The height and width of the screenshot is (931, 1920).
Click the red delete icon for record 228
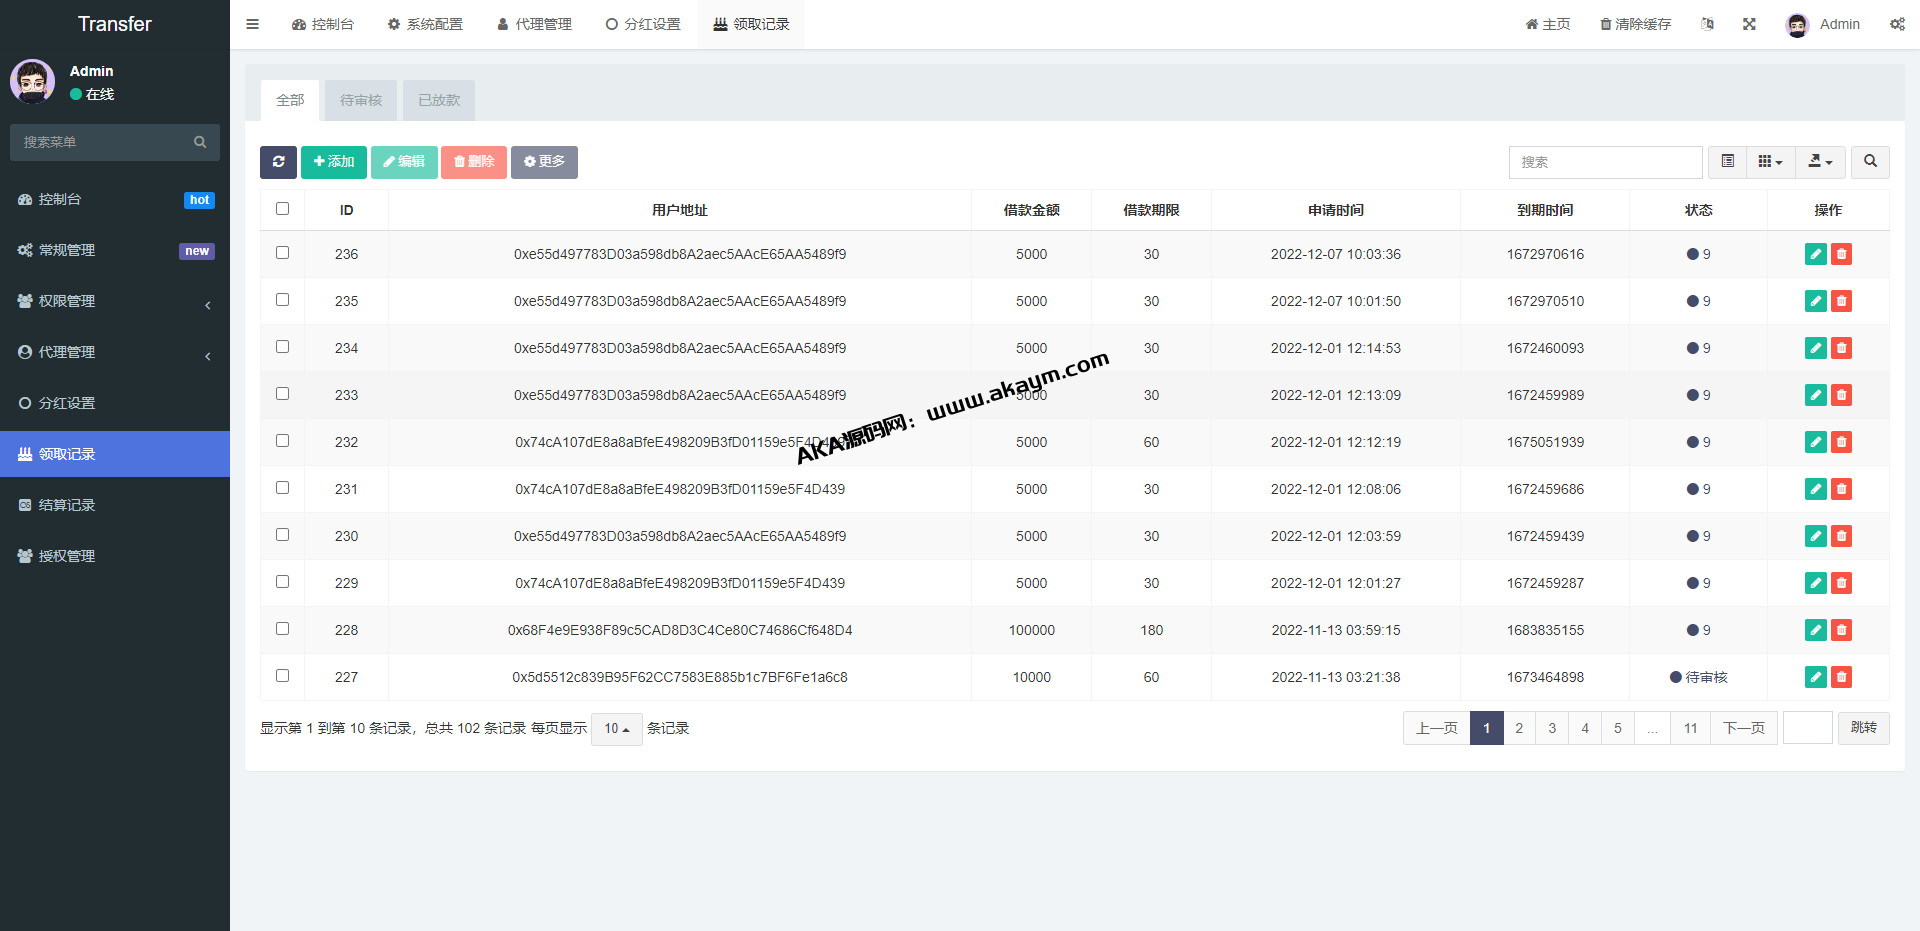1841,630
